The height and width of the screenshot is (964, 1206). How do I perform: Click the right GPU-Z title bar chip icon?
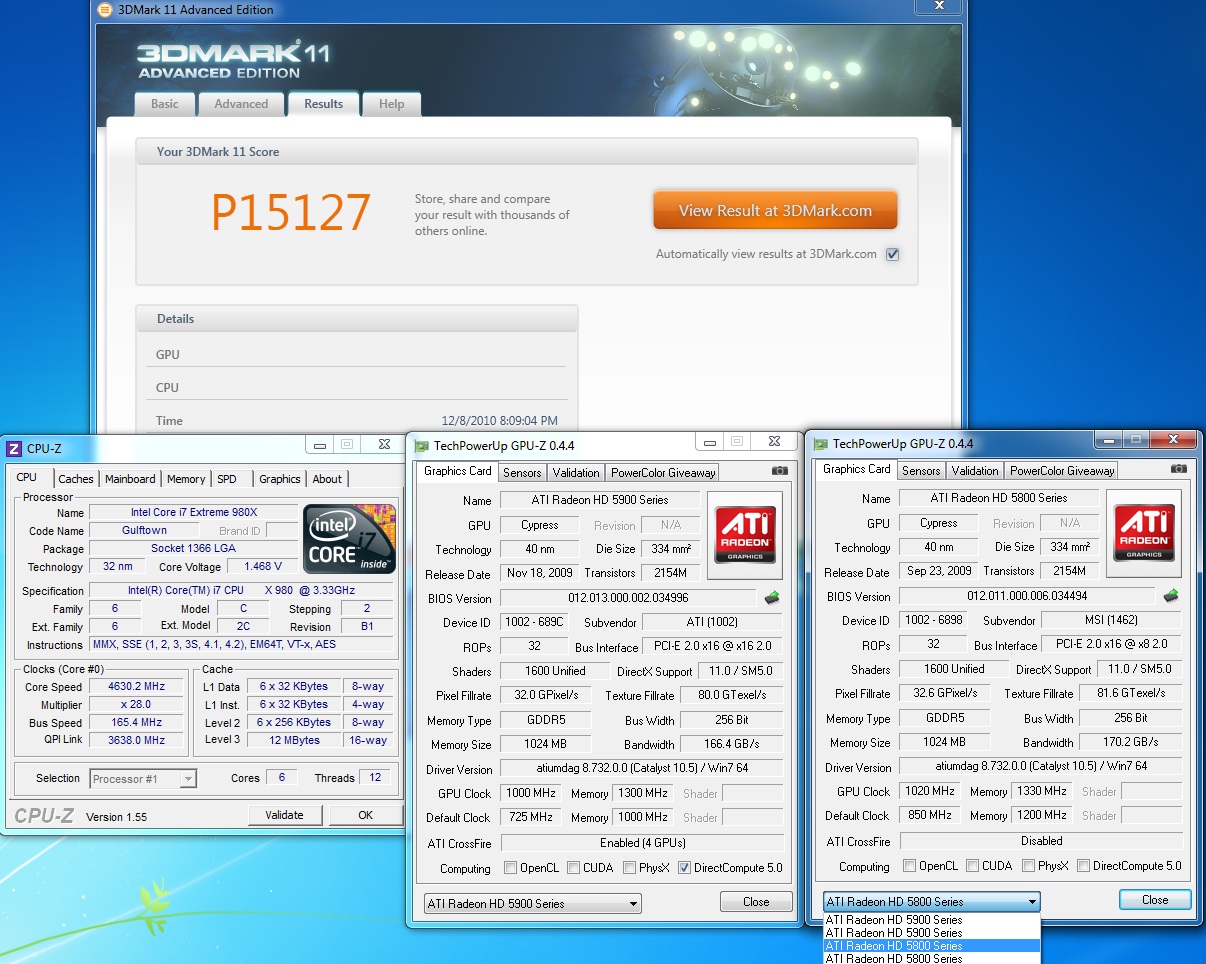tap(821, 444)
